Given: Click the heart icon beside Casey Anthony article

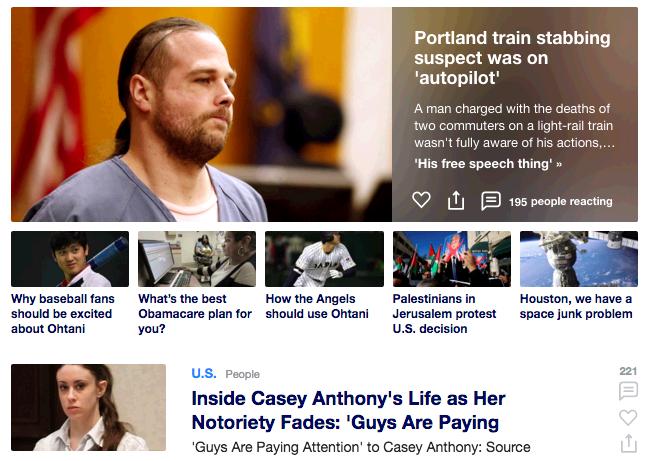Looking at the screenshot, I should coord(628,417).
